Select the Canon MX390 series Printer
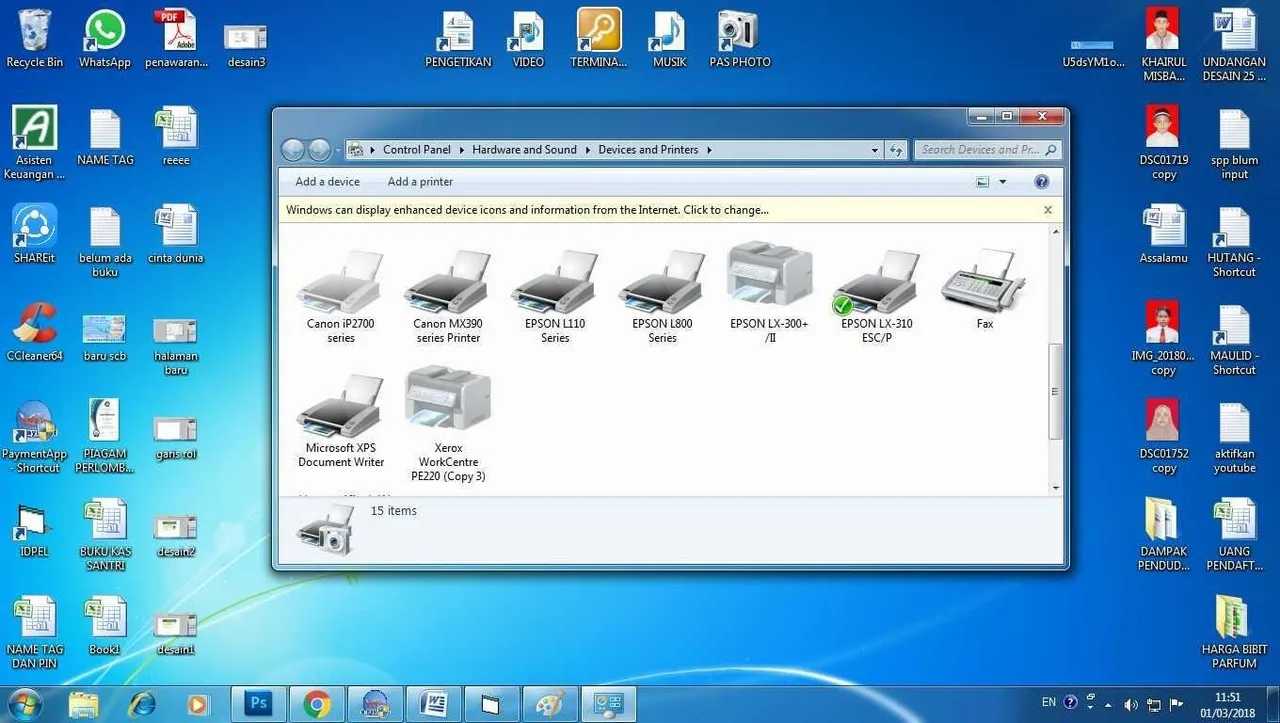The width and height of the screenshot is (1280, 723). pos(447,295)
